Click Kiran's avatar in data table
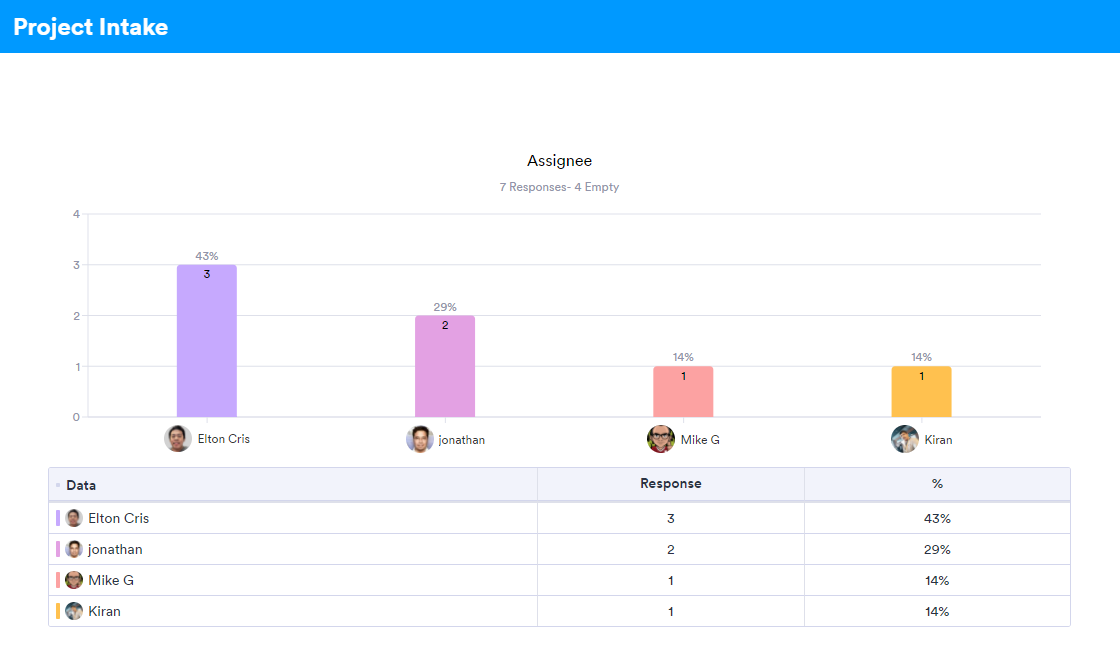Screen dimensions: 1120x652 coord(74,611)
